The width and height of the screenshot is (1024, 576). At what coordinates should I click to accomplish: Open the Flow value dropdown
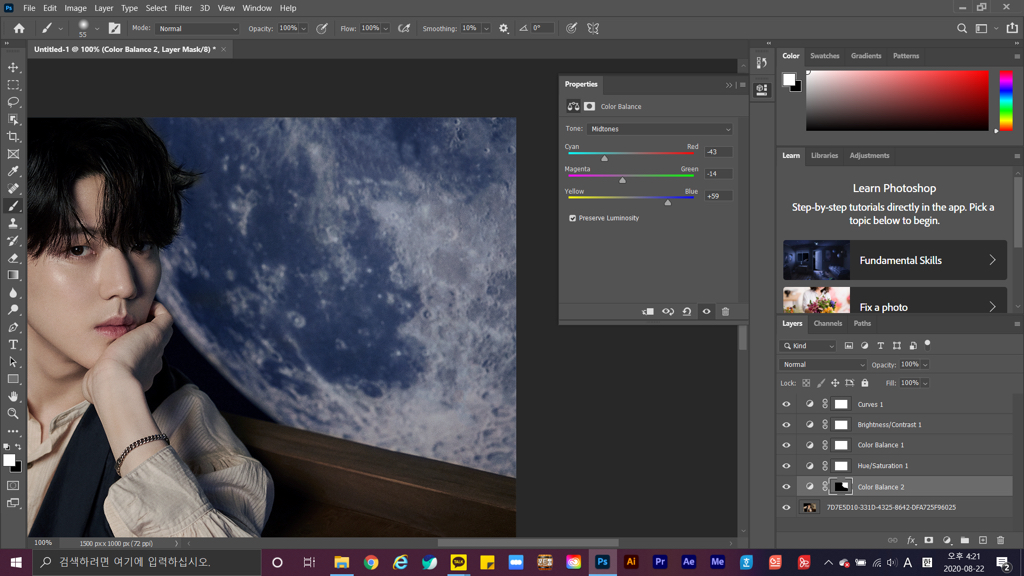coord(386,28)
